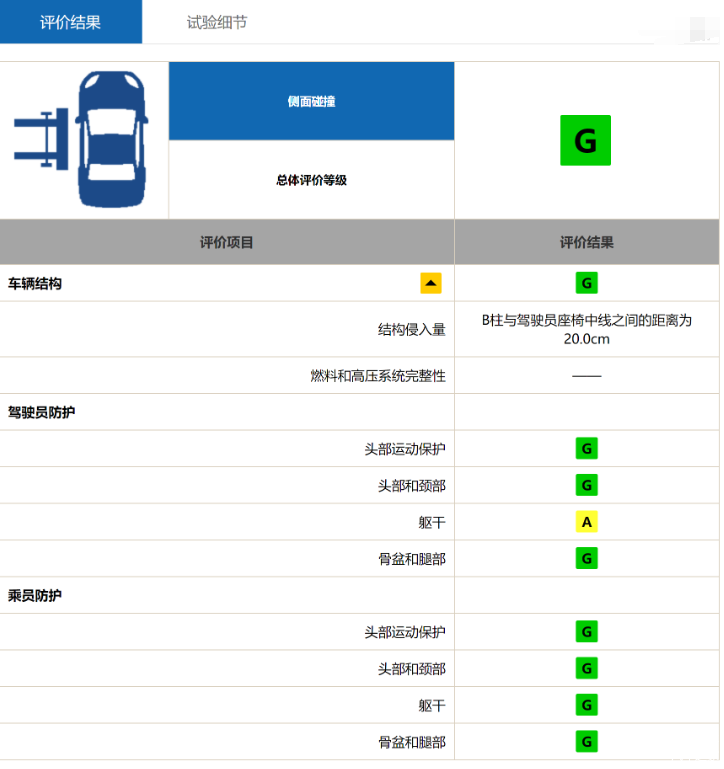Click the 乘员防护 section heading
The height and width of the screenshot is (769, 724).
pyautogui.click(x=34, y=595)
